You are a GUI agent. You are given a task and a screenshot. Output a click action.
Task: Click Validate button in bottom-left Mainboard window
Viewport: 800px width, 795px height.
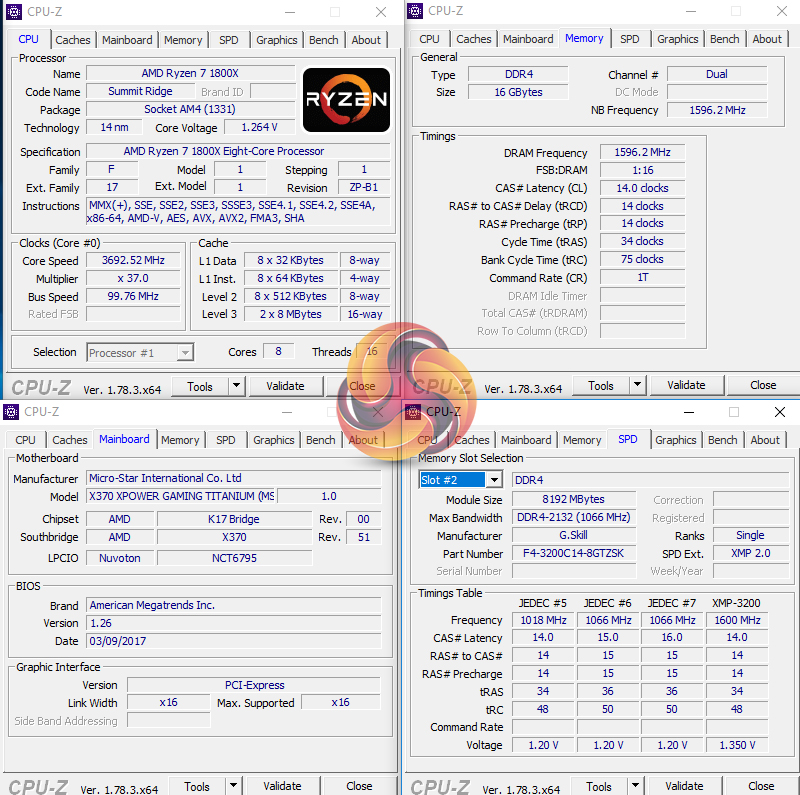[282, 786]
